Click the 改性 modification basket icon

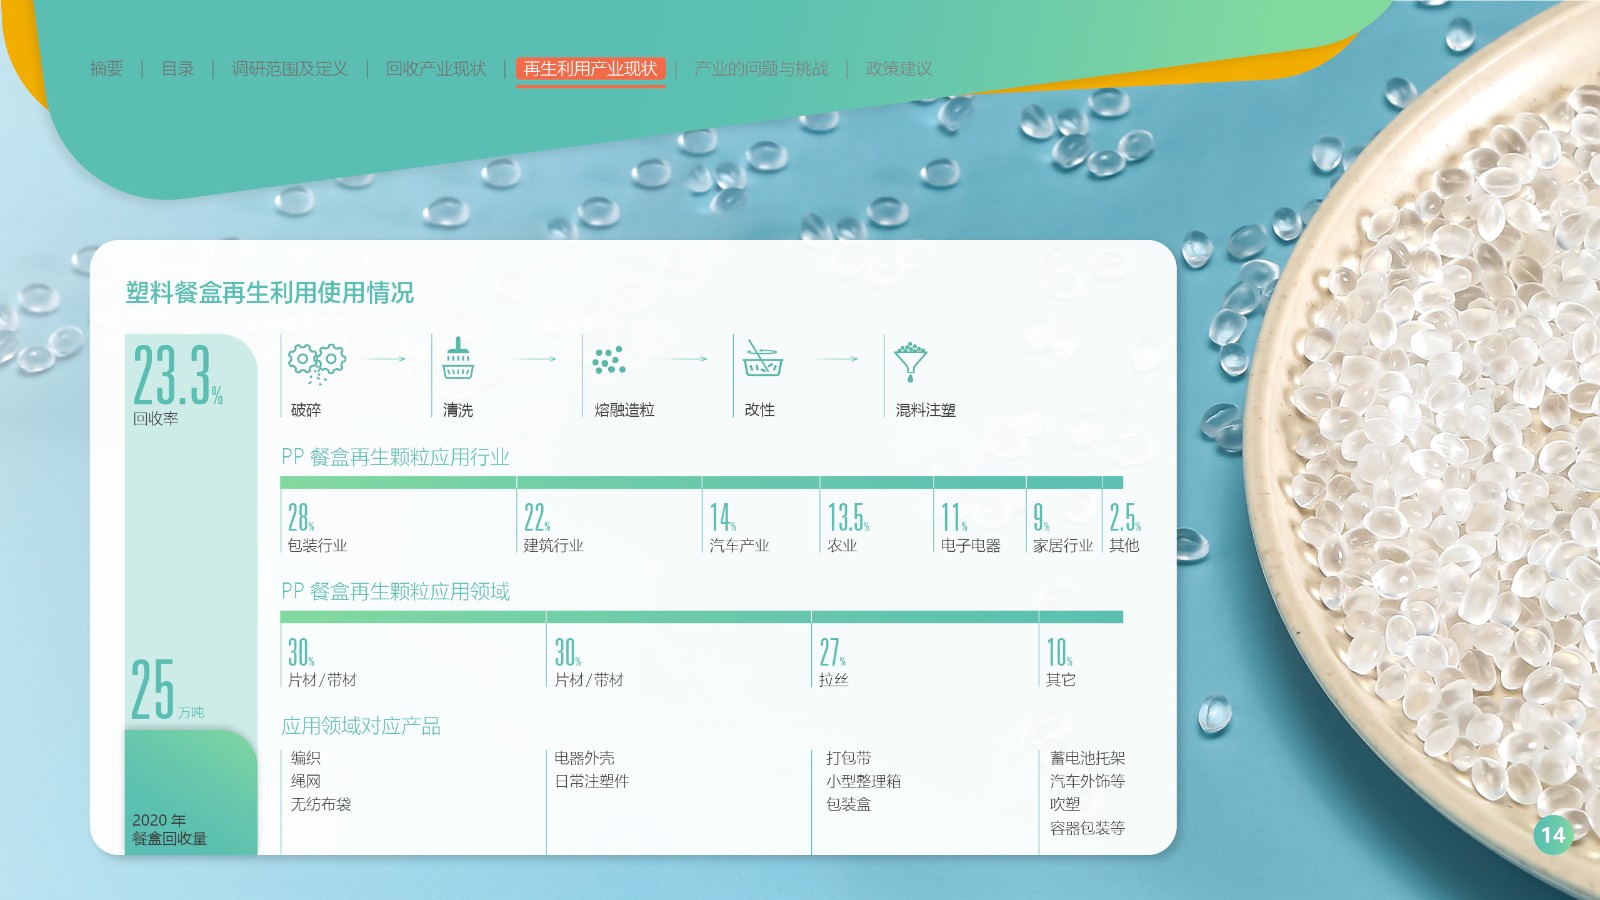click(762, 358)
